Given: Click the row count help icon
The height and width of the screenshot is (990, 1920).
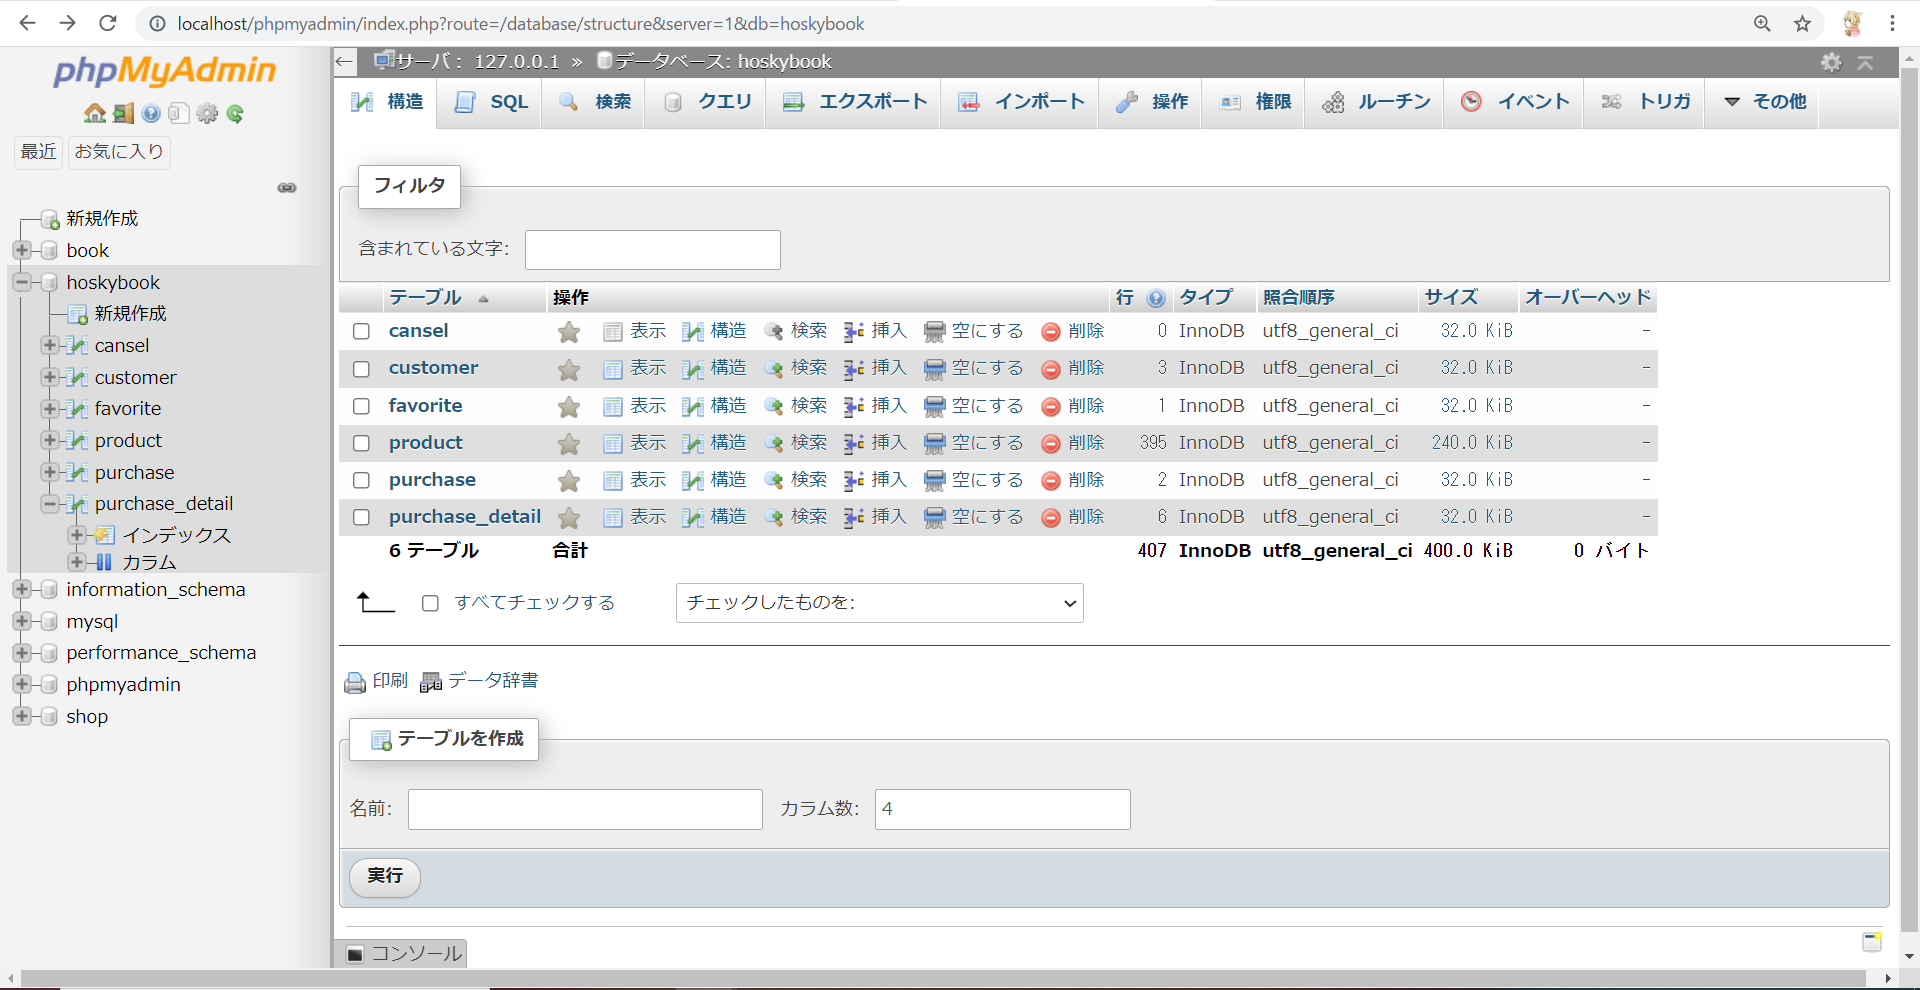Looking at the screenshot, I should click(1156, 298).
